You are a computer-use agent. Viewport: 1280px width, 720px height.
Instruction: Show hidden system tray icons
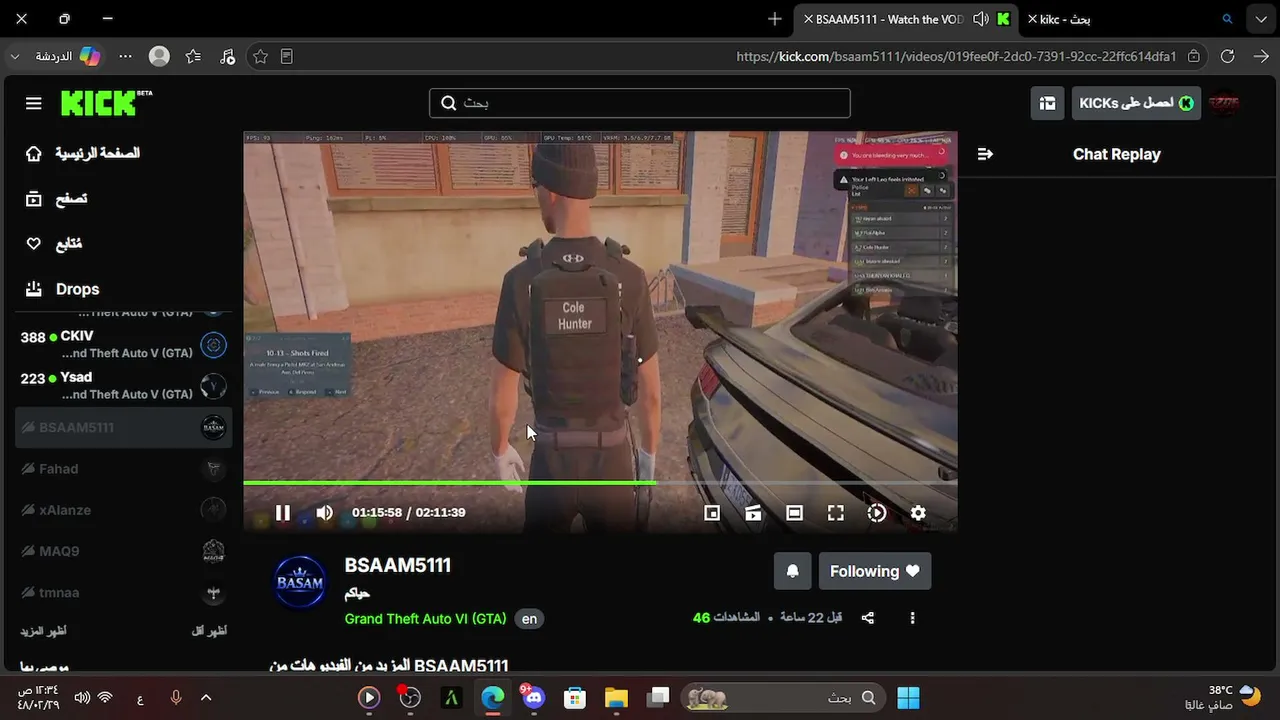tap(206, 698)
